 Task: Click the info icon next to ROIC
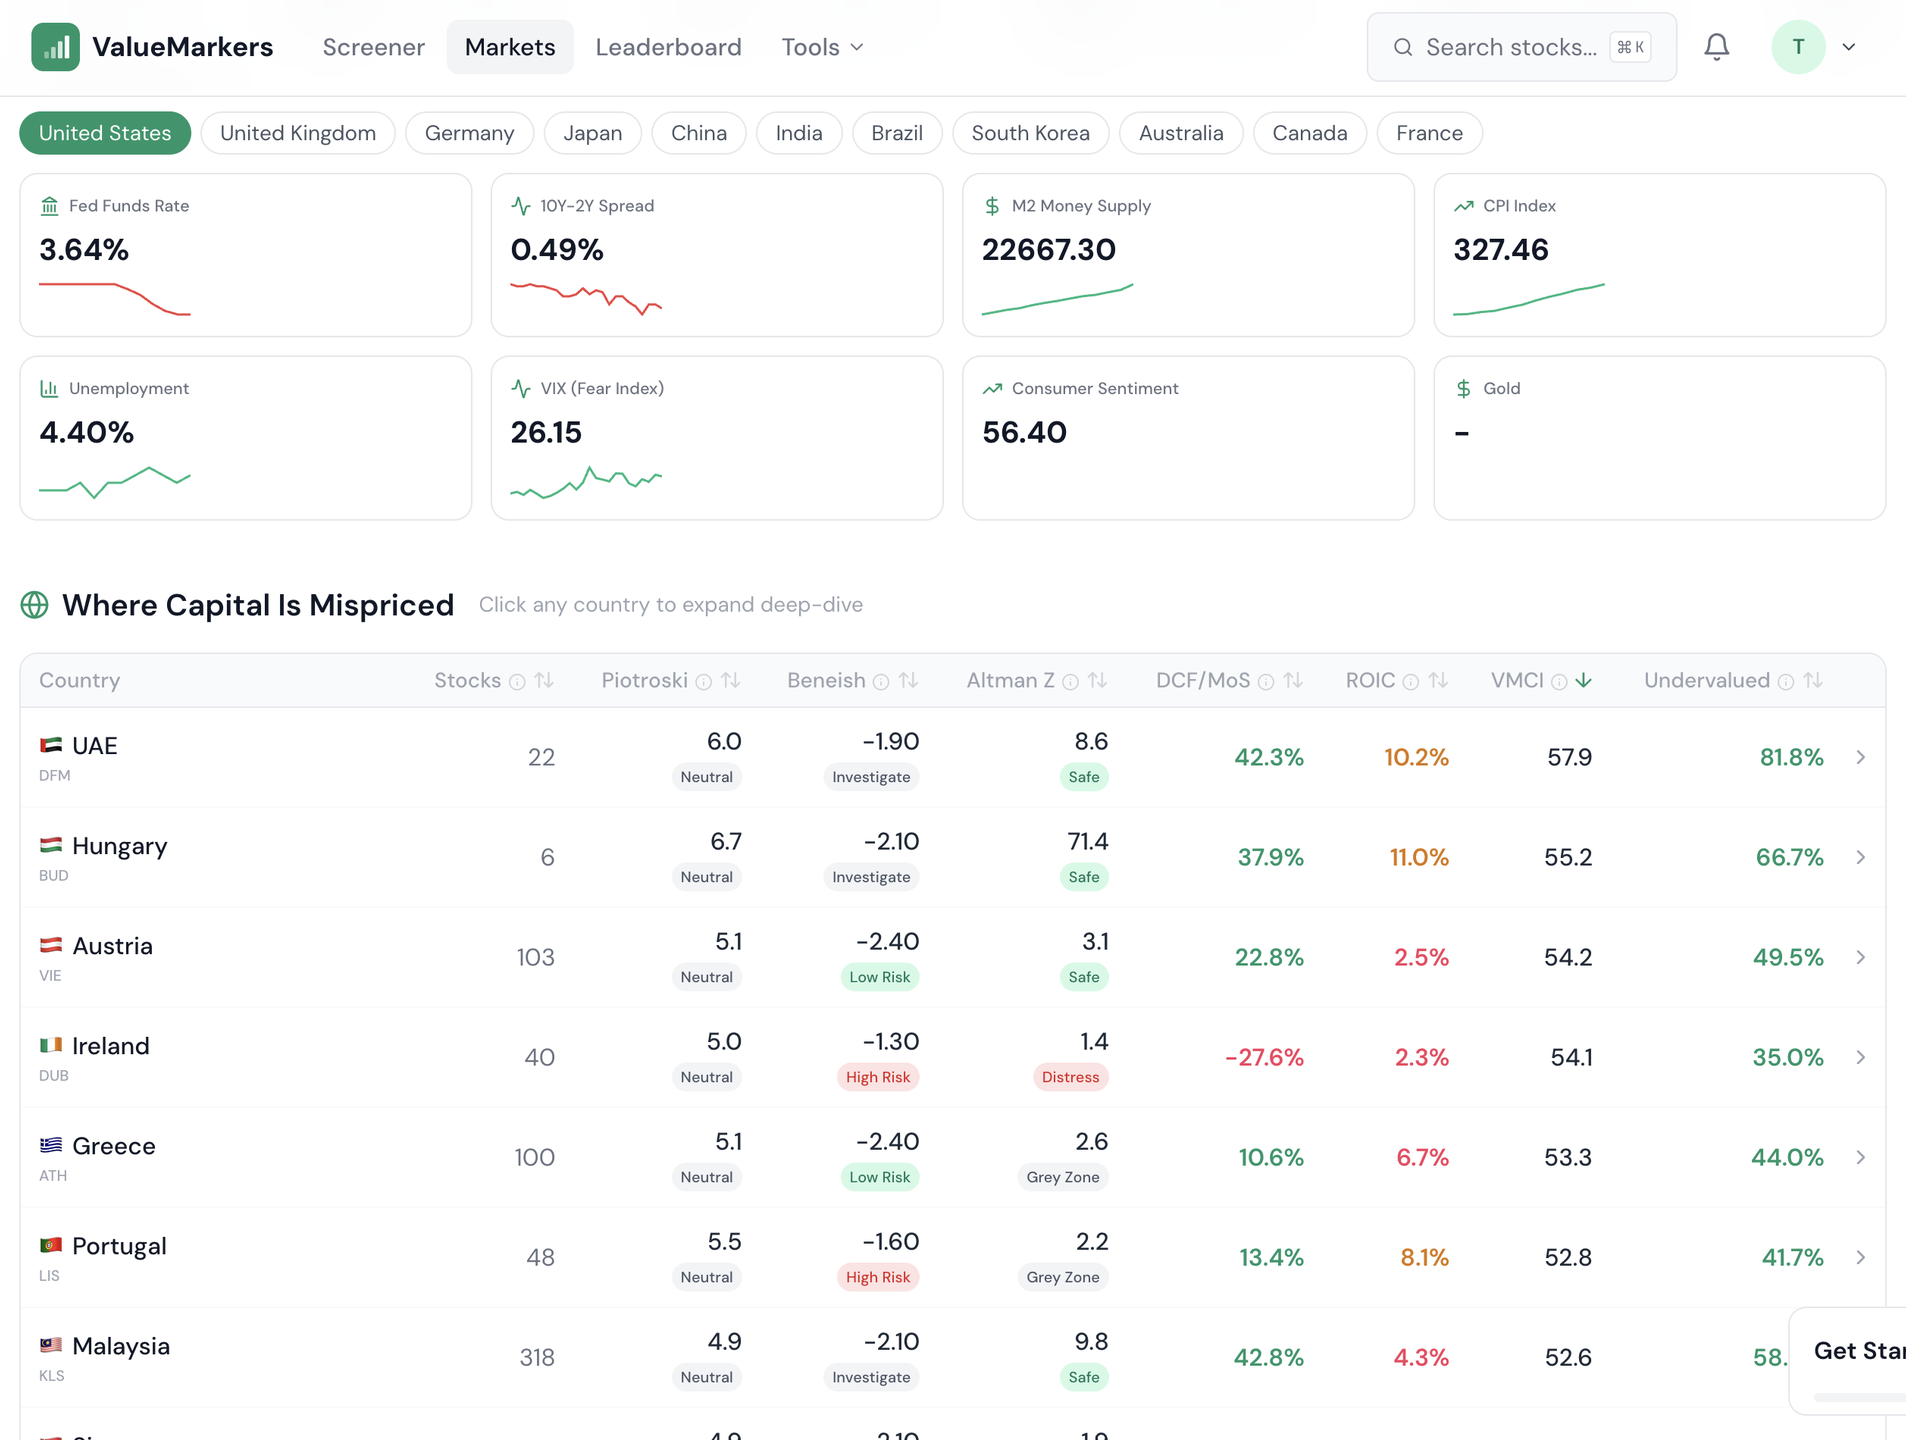[x=1411, y=682]
